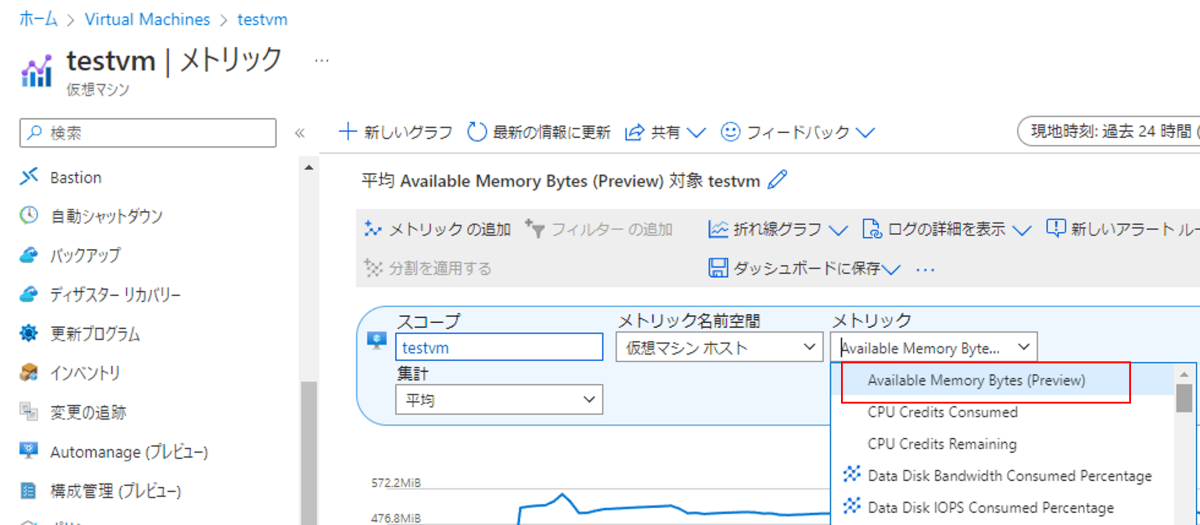Click the 新しいアラート ルール alert icon

(1056, 229)
